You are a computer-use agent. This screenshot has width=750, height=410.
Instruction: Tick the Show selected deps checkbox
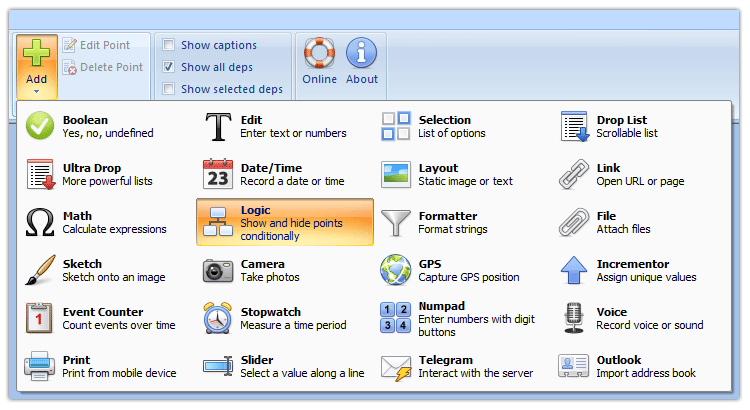(x=168, y=89)
